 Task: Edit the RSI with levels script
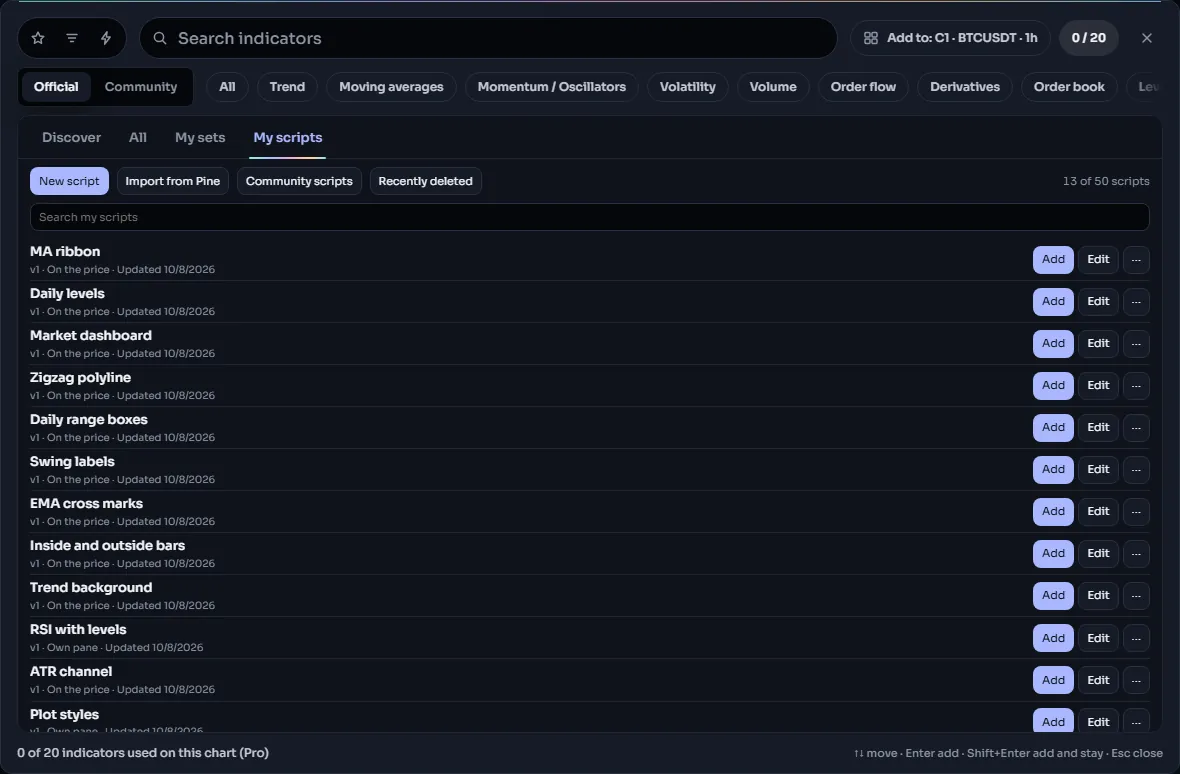[x=1098, y=639]
